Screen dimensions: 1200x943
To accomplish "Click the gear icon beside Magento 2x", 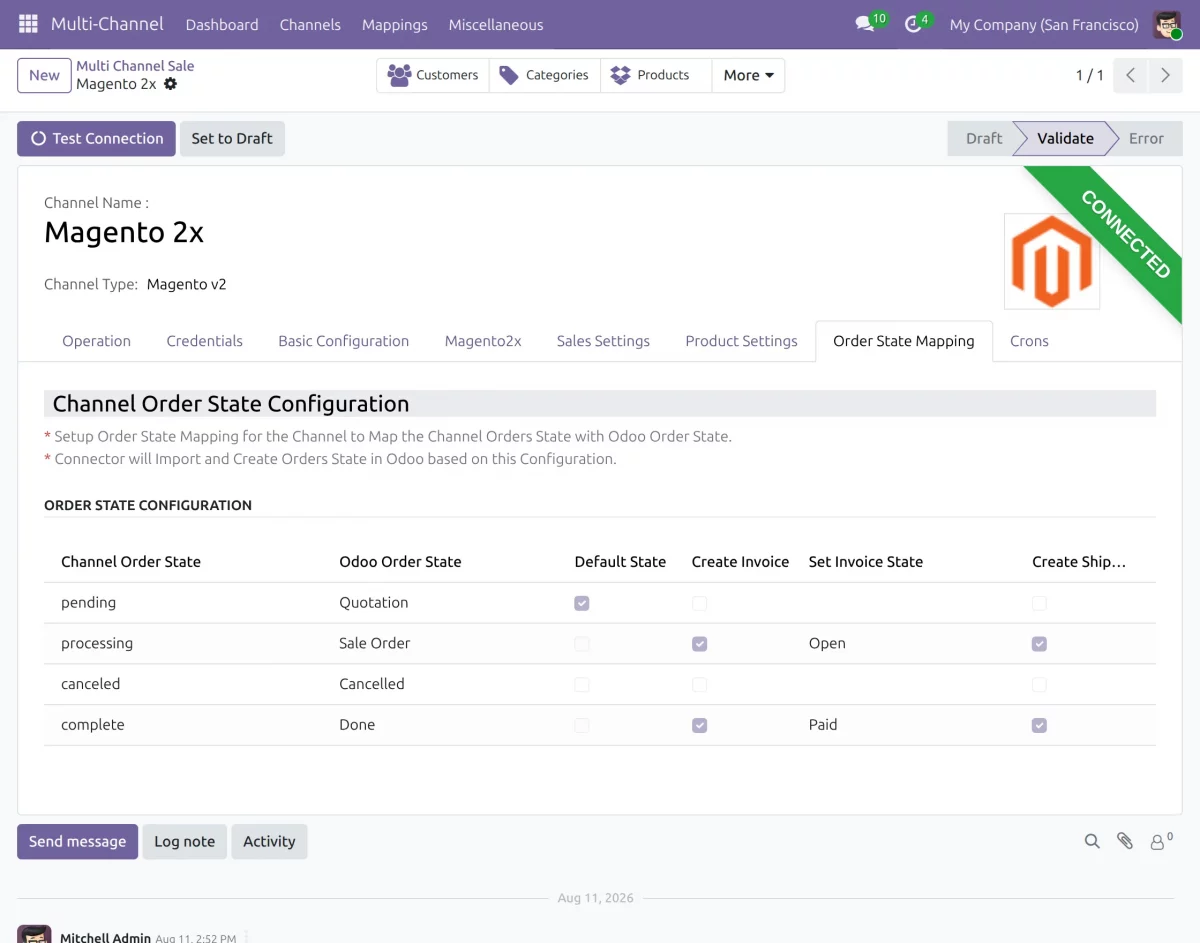I will pyautogui.click(x=171, y=84).
